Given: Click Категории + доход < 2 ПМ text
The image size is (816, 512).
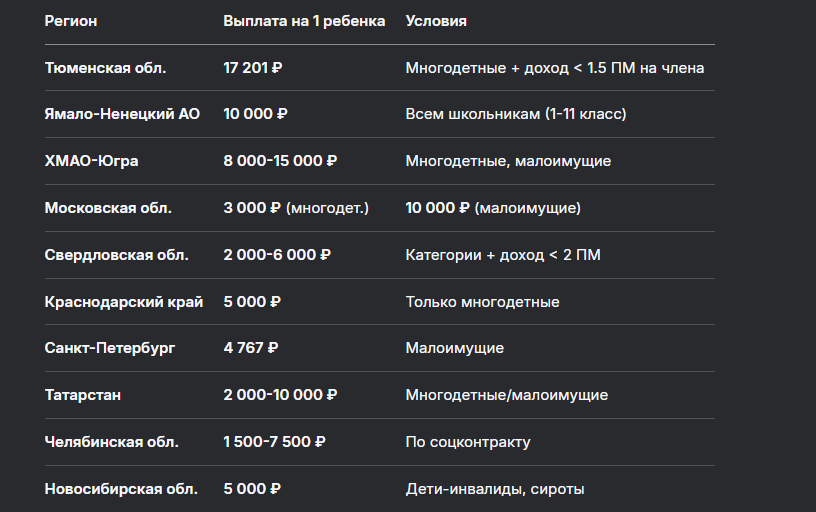Looking at the screenshot, I should click(503, 255).
